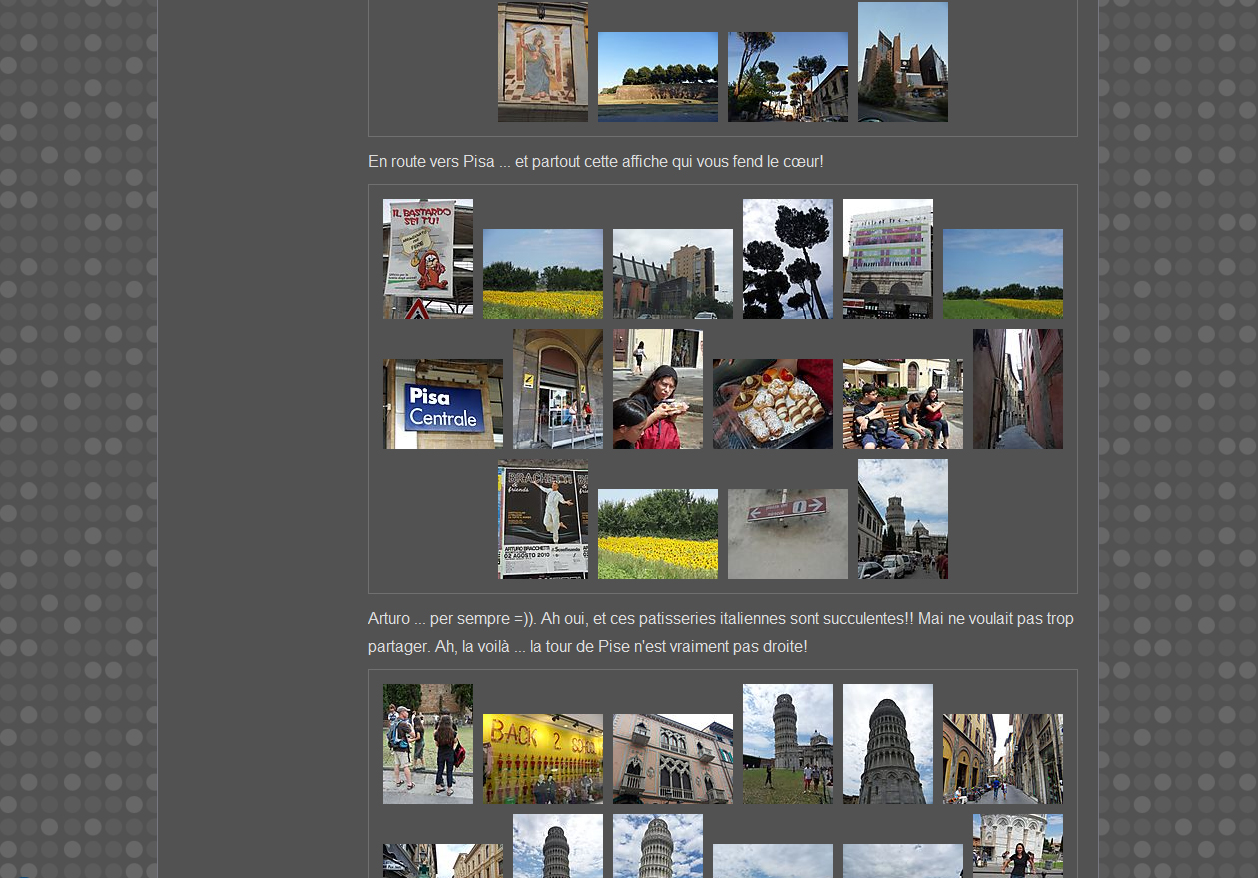View the Back 2 School yellow storefront photo

coord(542,759)
